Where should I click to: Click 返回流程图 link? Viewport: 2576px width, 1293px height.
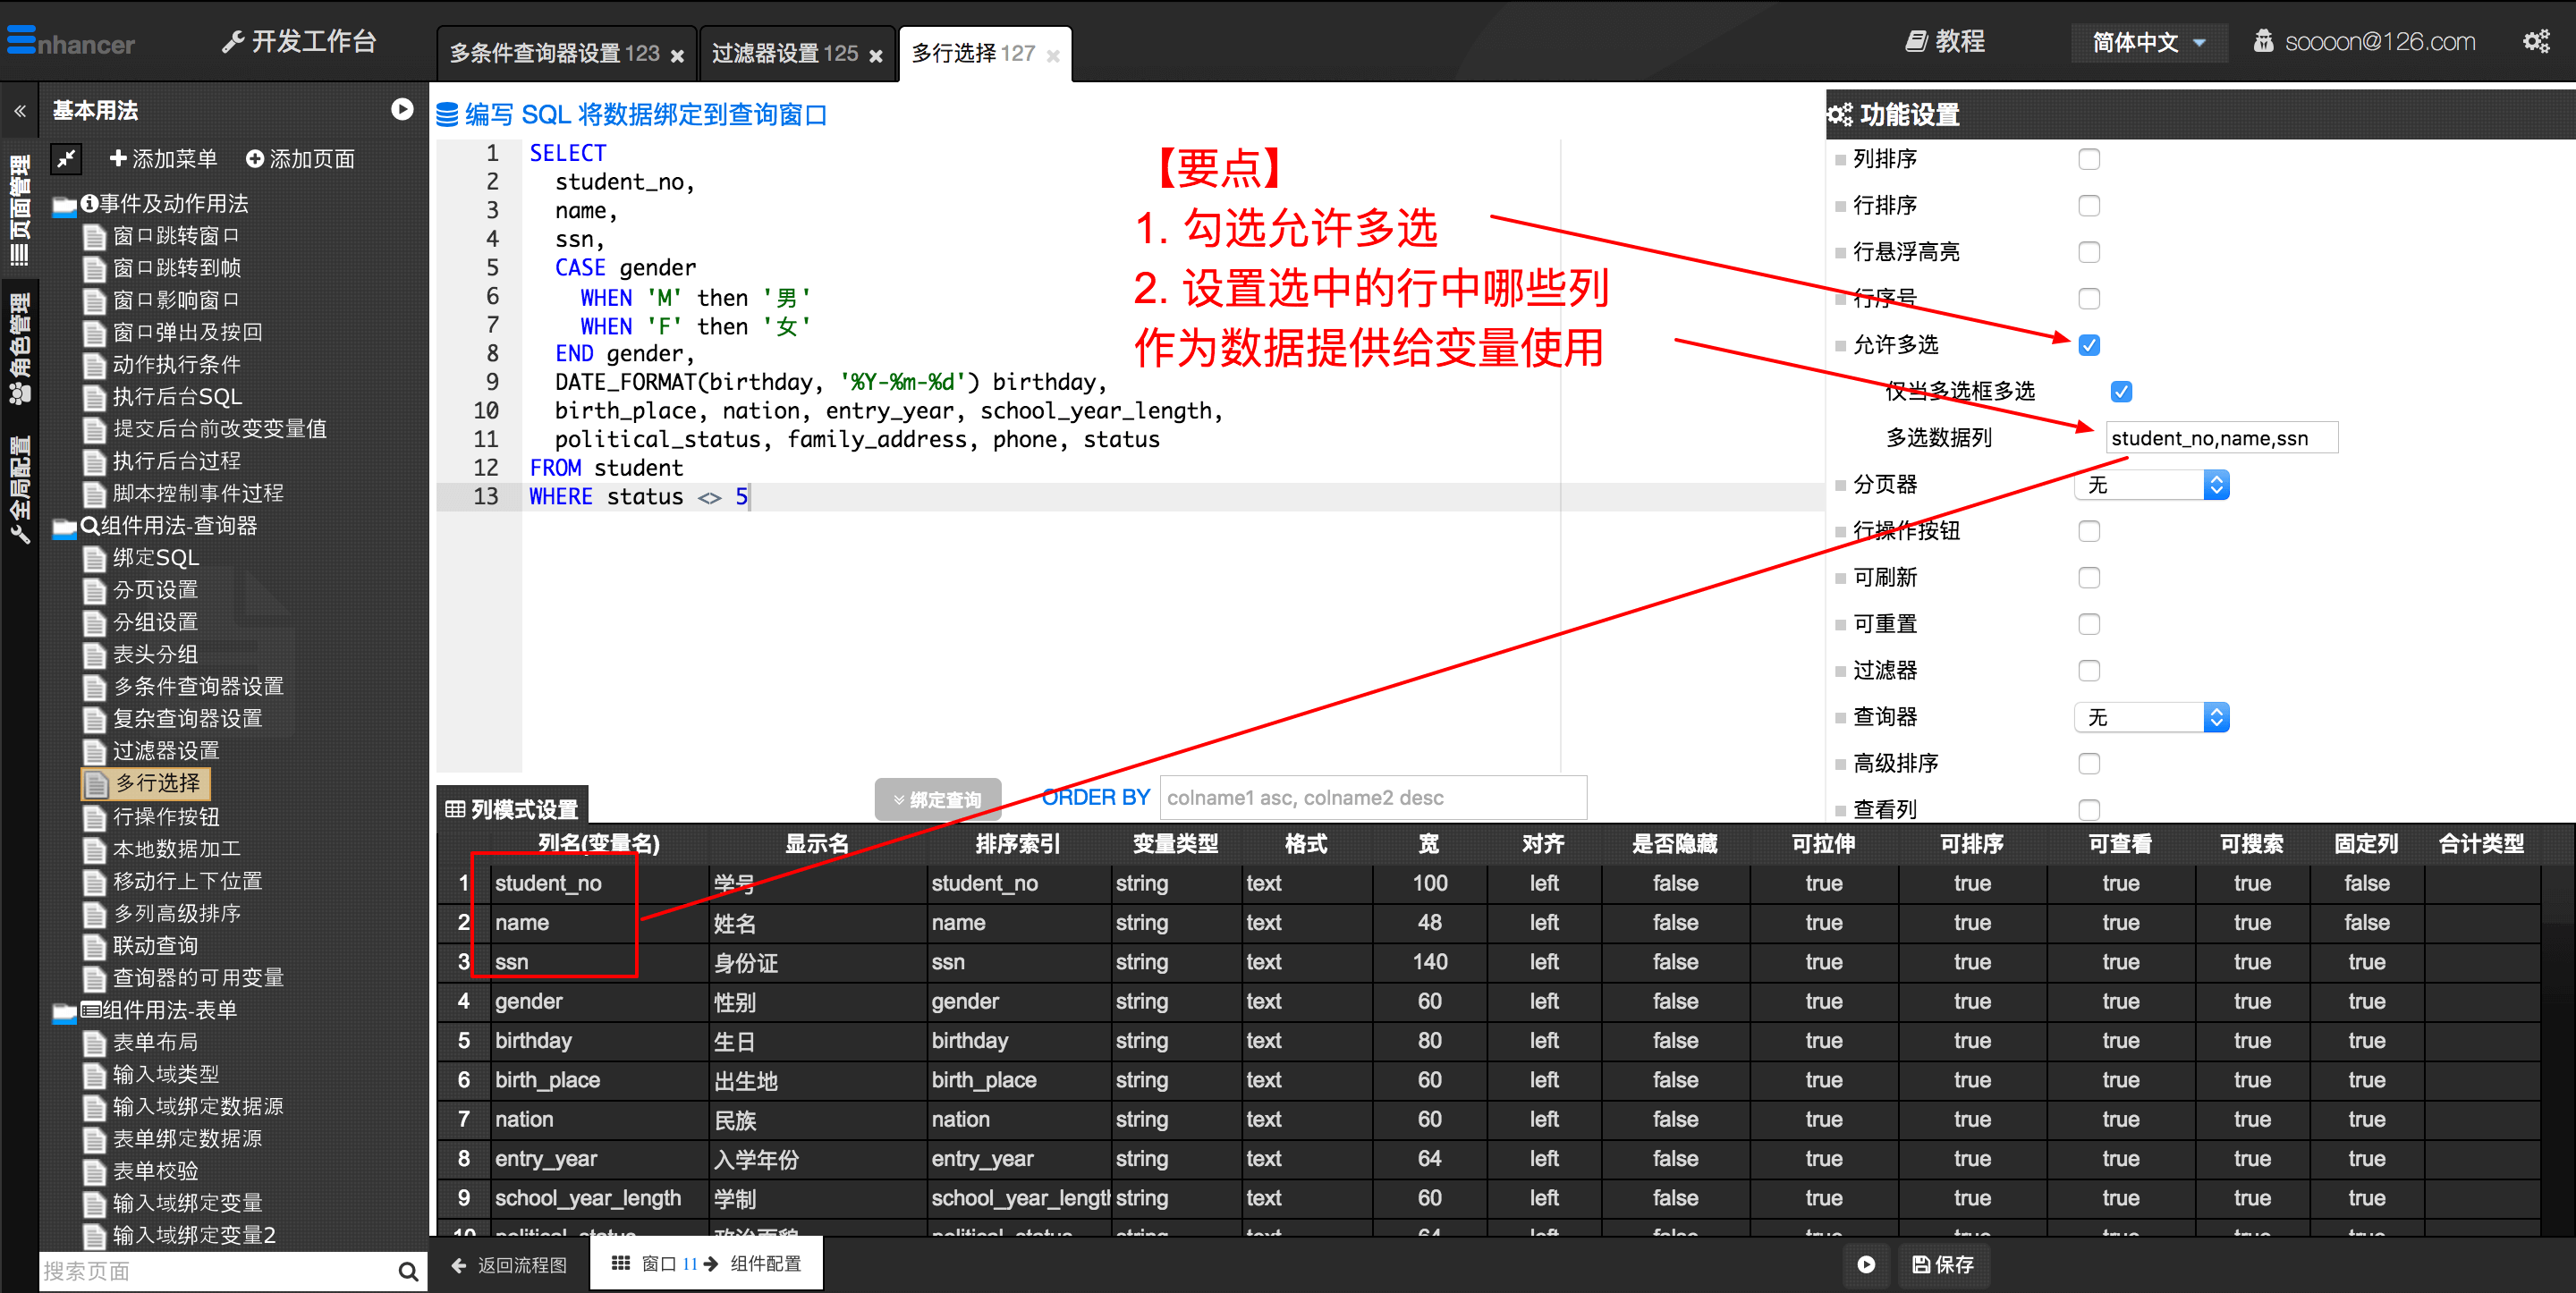pyautogui.click(x=510, y=1264)
